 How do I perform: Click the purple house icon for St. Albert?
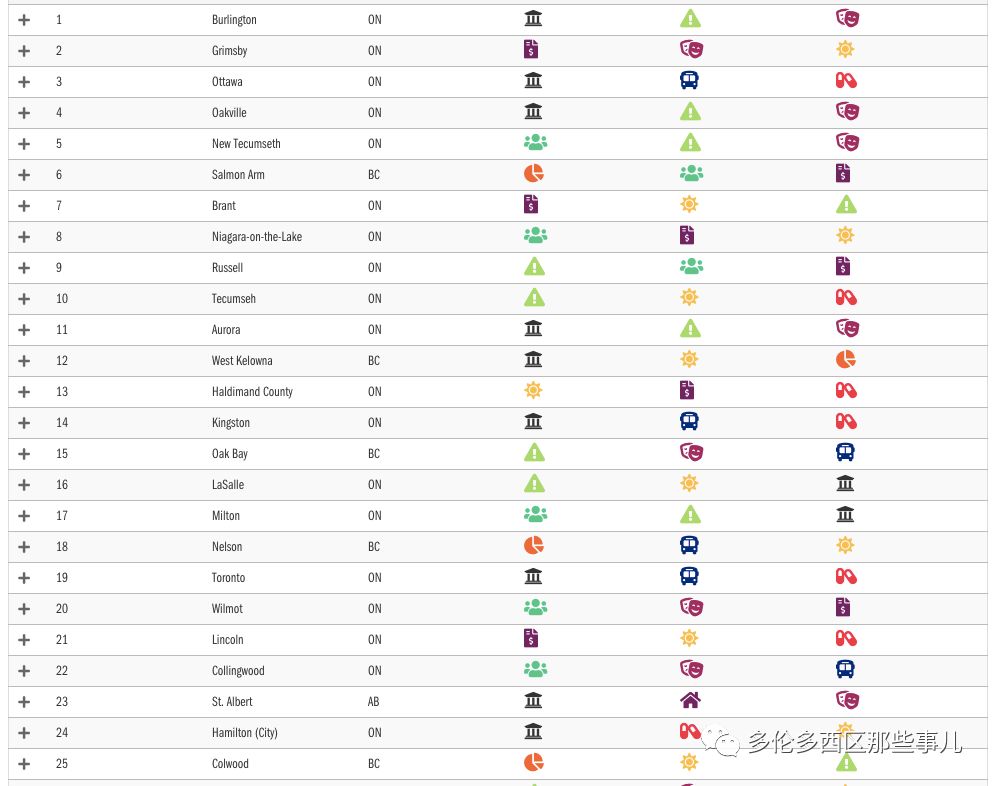tap(689, 700)
